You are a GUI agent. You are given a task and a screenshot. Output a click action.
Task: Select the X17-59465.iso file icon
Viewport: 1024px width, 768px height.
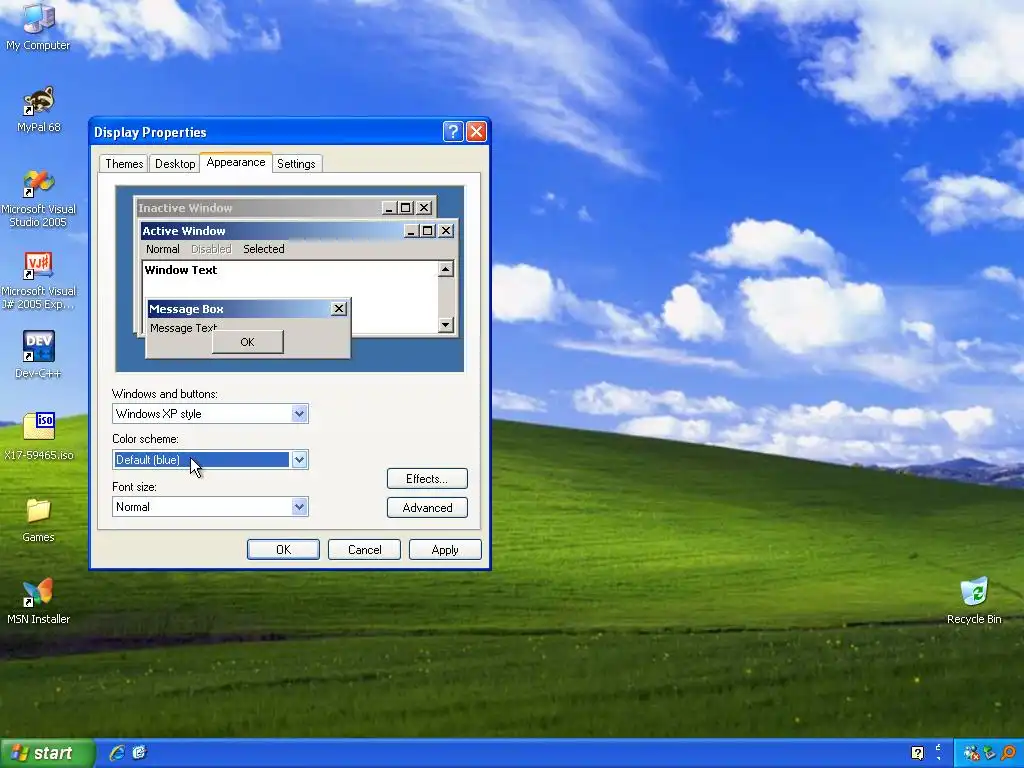38,436
